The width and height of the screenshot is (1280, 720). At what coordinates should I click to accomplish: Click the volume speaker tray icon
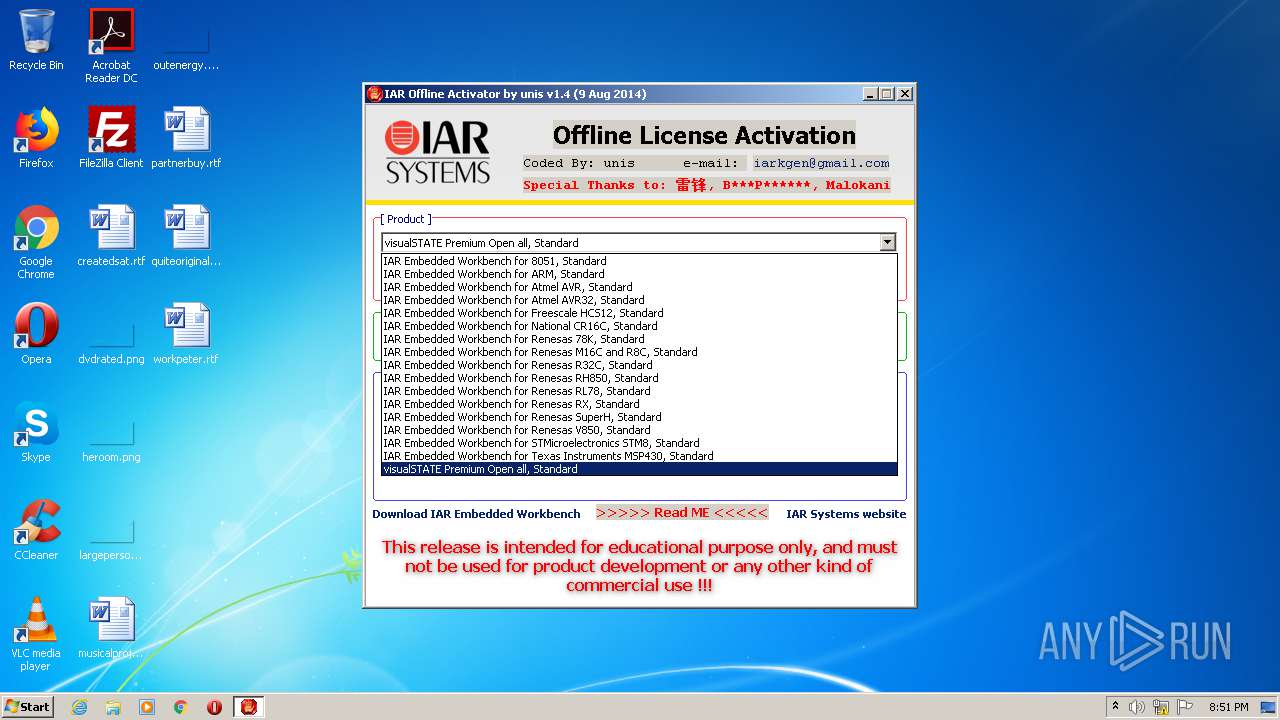point(1137,707)
